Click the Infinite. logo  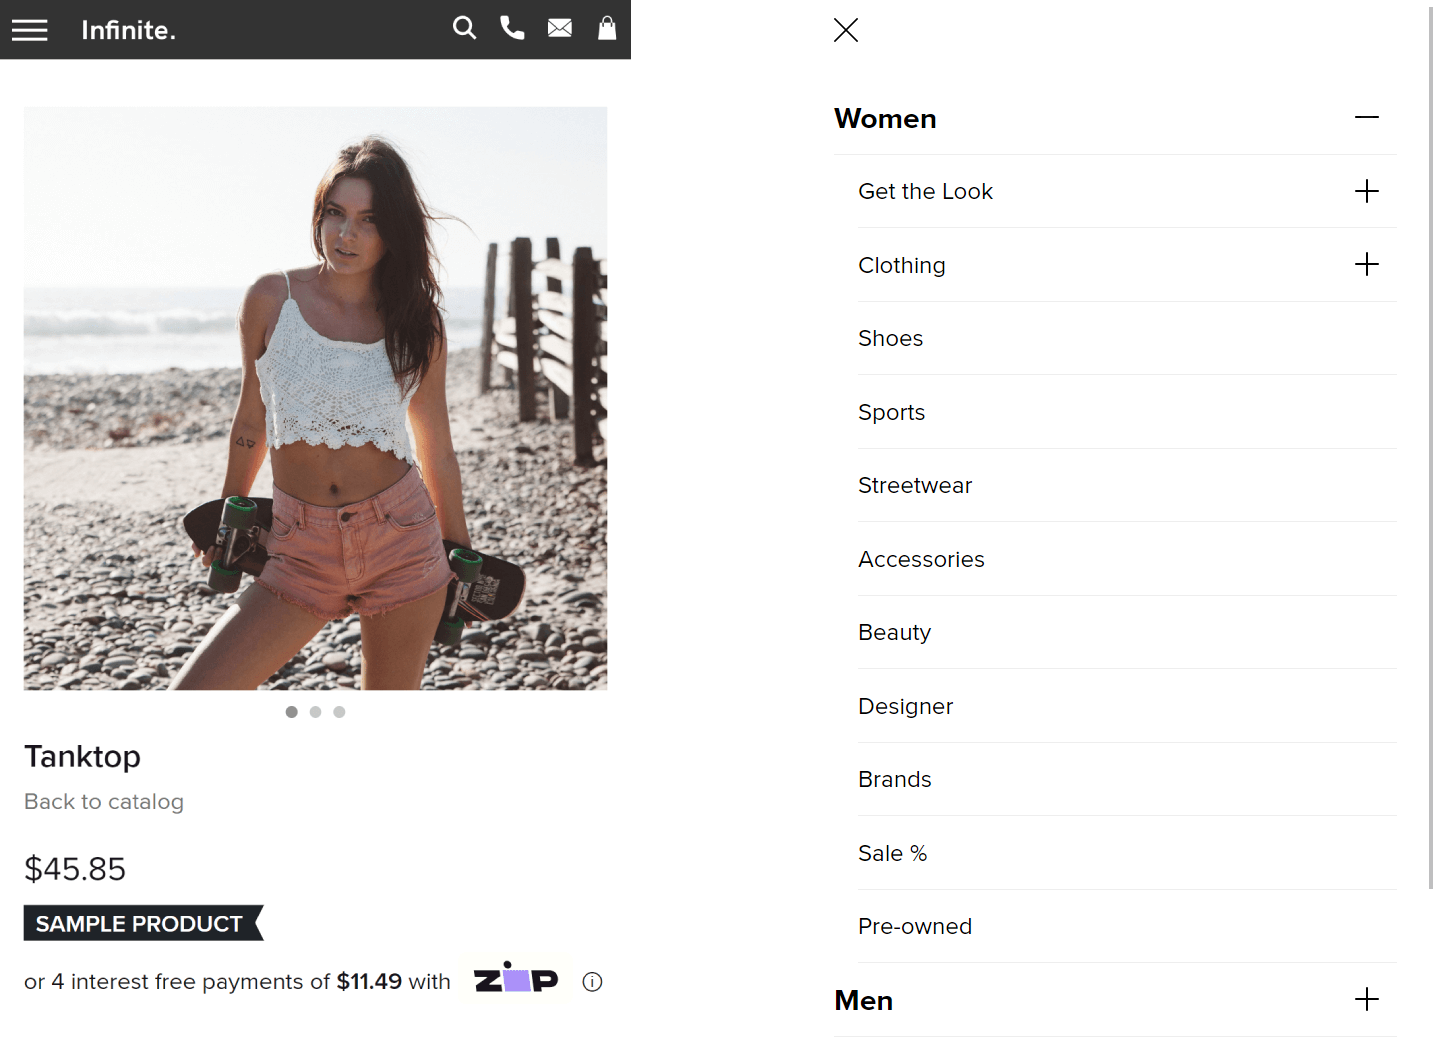coord(128,30)
